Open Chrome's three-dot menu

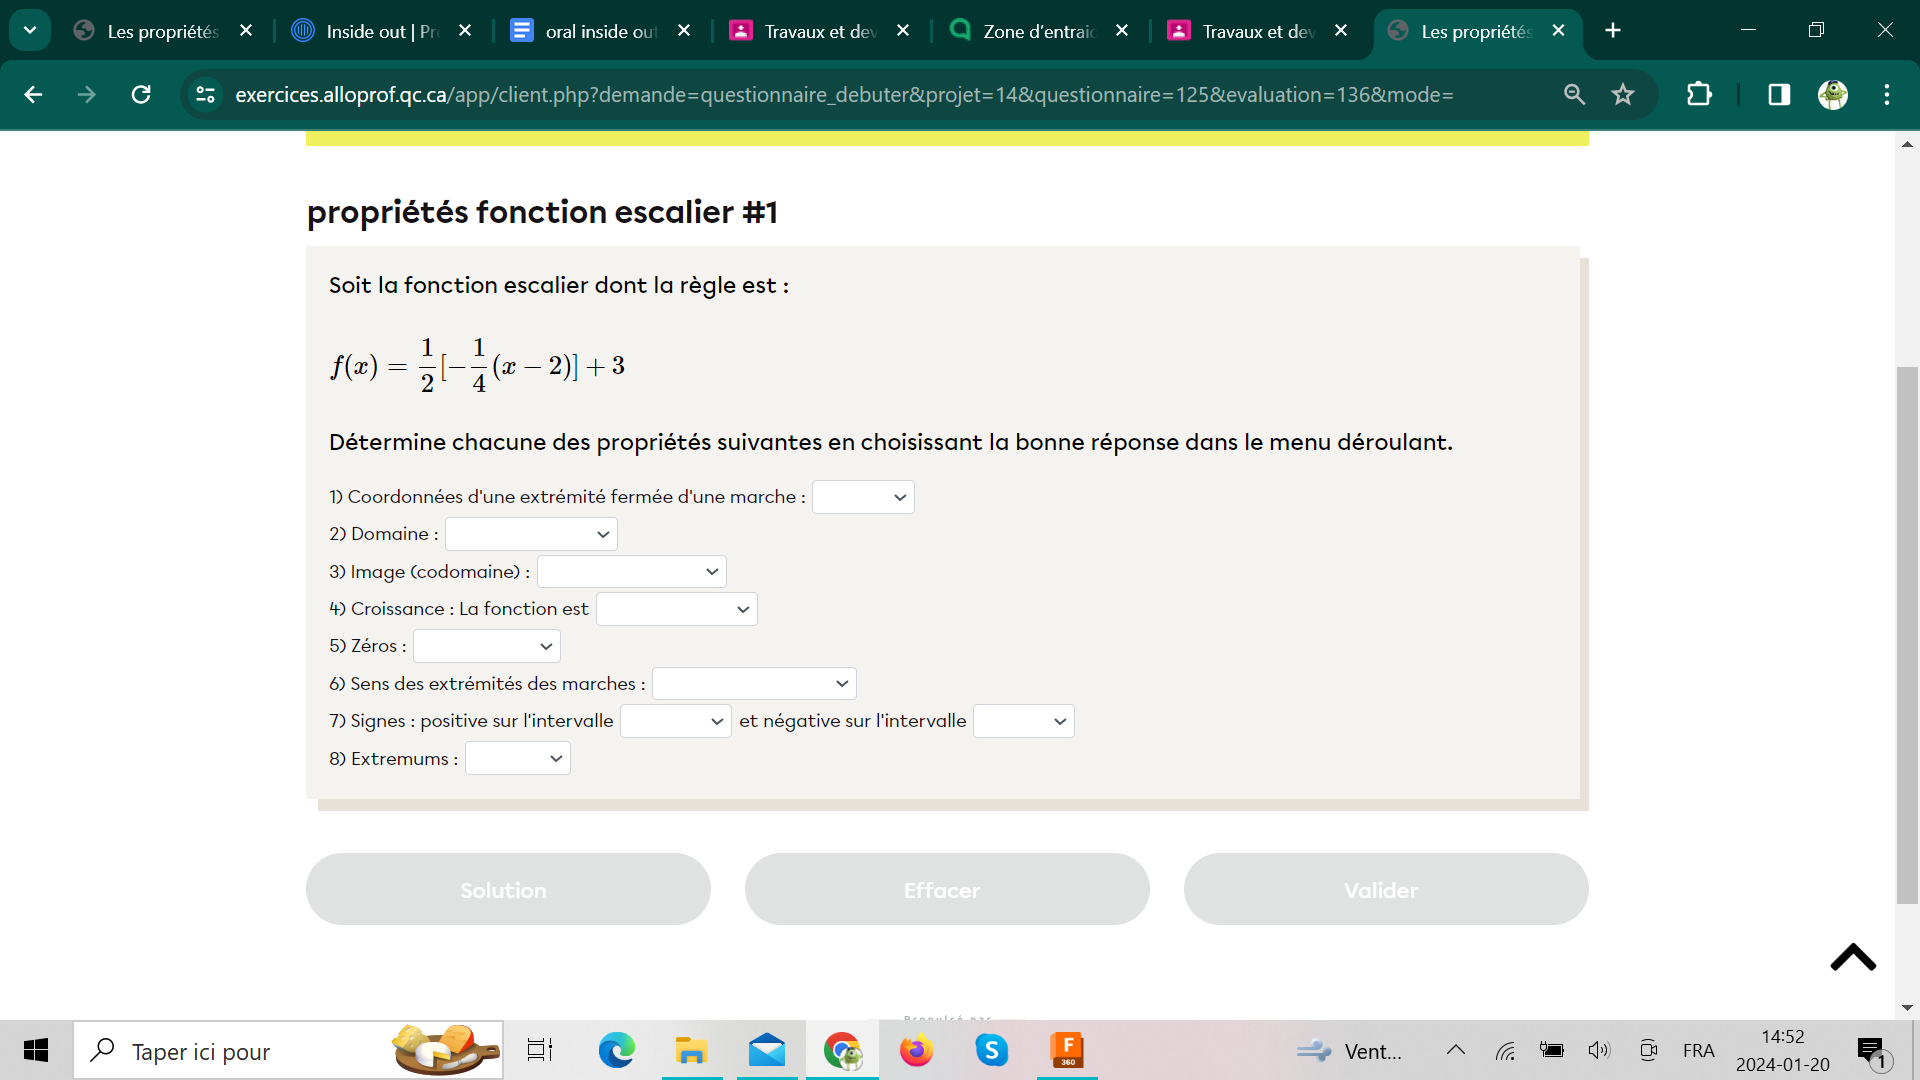[x=1886, y=95]
